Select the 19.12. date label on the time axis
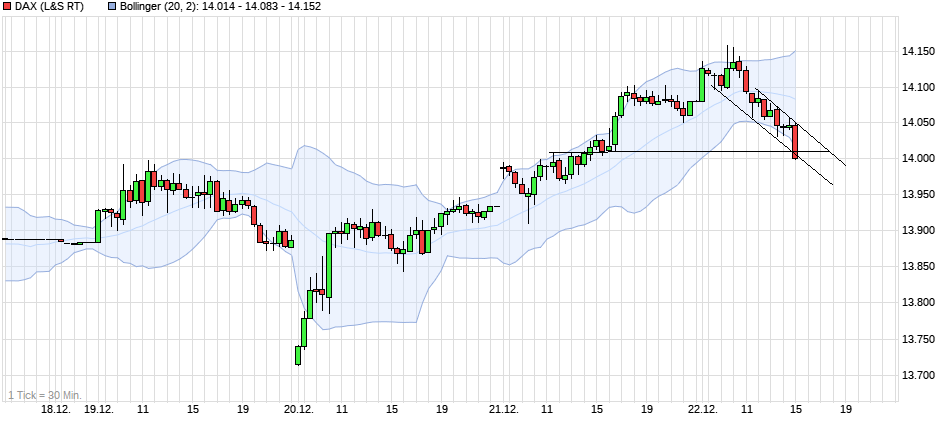This screenshot has width=940, height=435. tap(99, 409)
